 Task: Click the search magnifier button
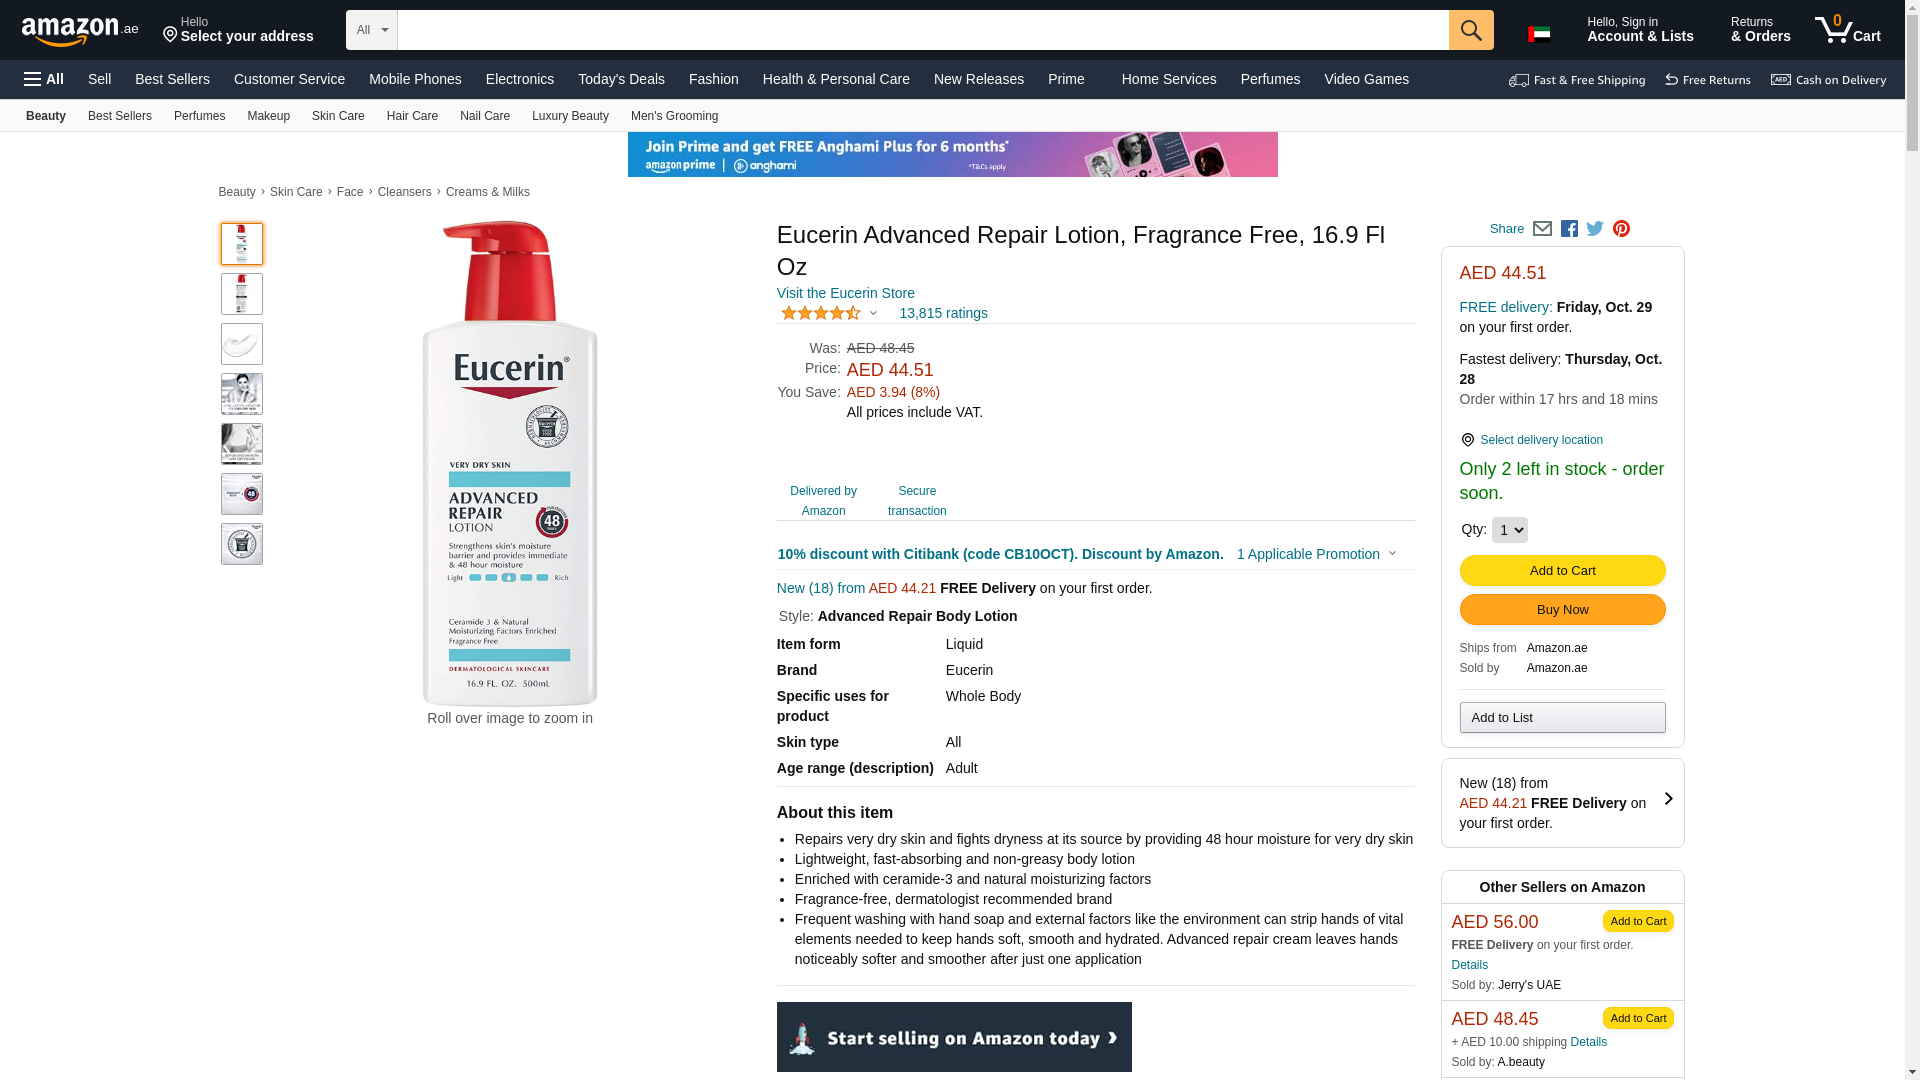[1471, 30]
